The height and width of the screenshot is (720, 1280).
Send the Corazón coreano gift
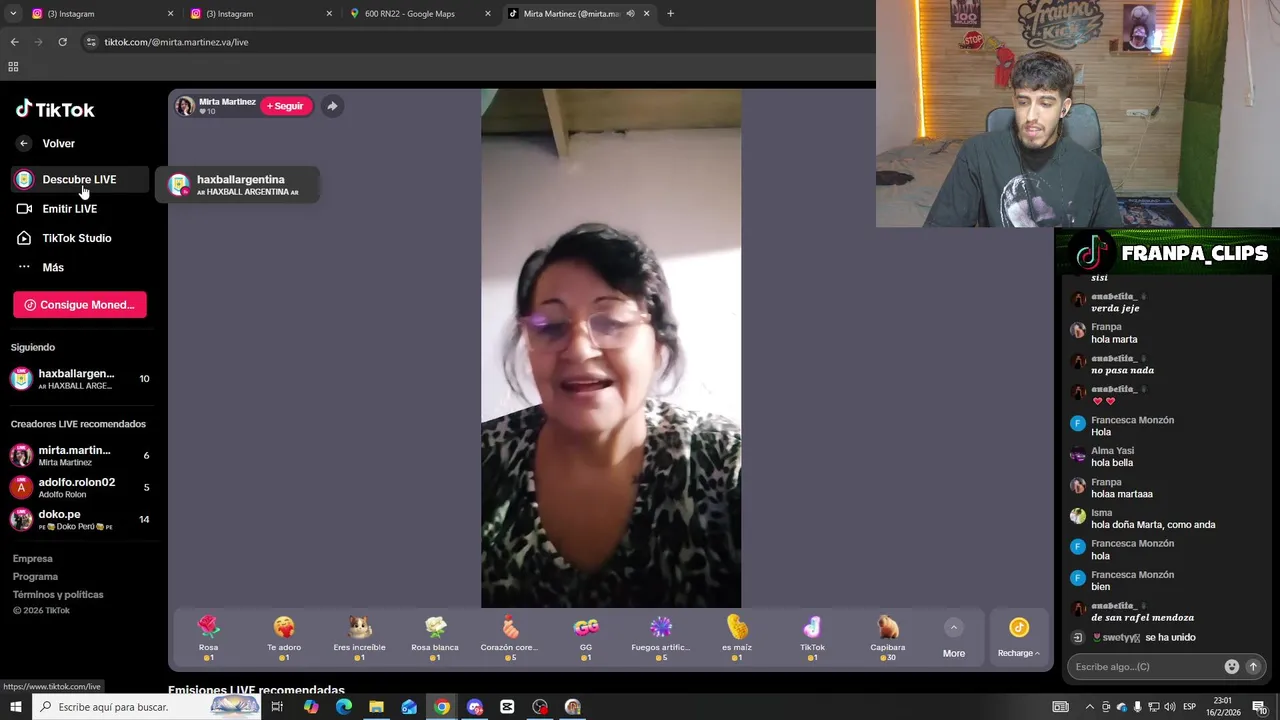pyautogui.click(x=510, y=637)
